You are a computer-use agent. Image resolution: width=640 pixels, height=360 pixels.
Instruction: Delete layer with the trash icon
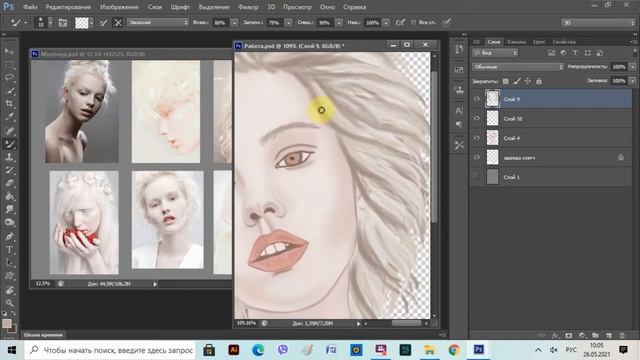[622, 335]
